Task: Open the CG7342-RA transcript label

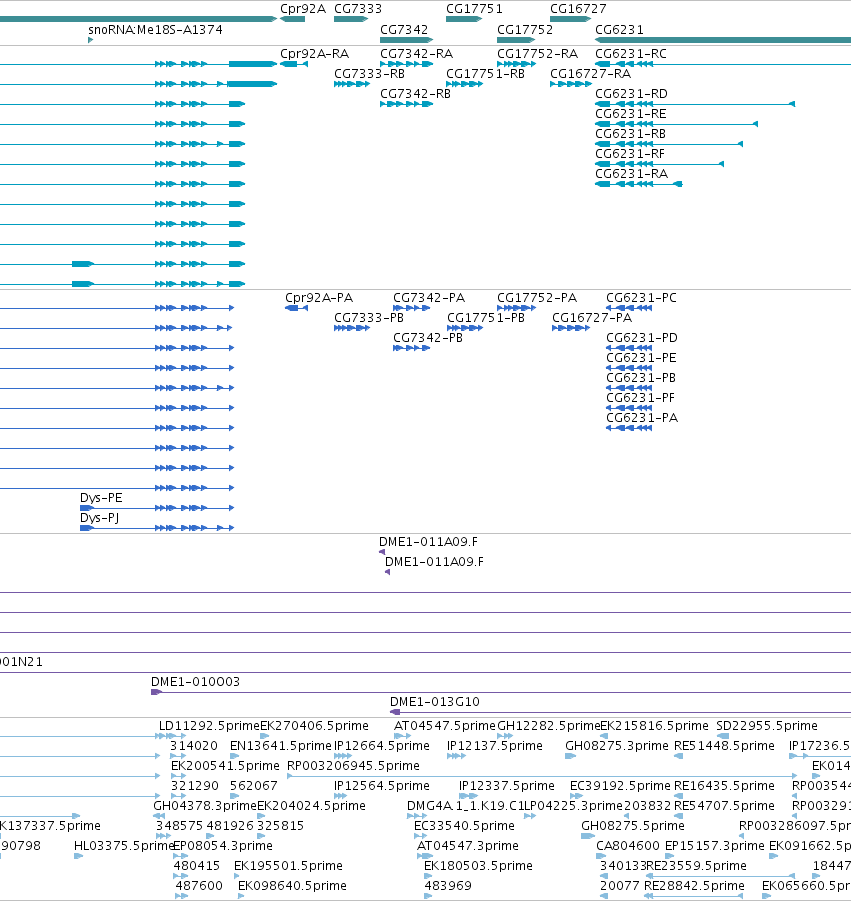Action: pos(416,54)
